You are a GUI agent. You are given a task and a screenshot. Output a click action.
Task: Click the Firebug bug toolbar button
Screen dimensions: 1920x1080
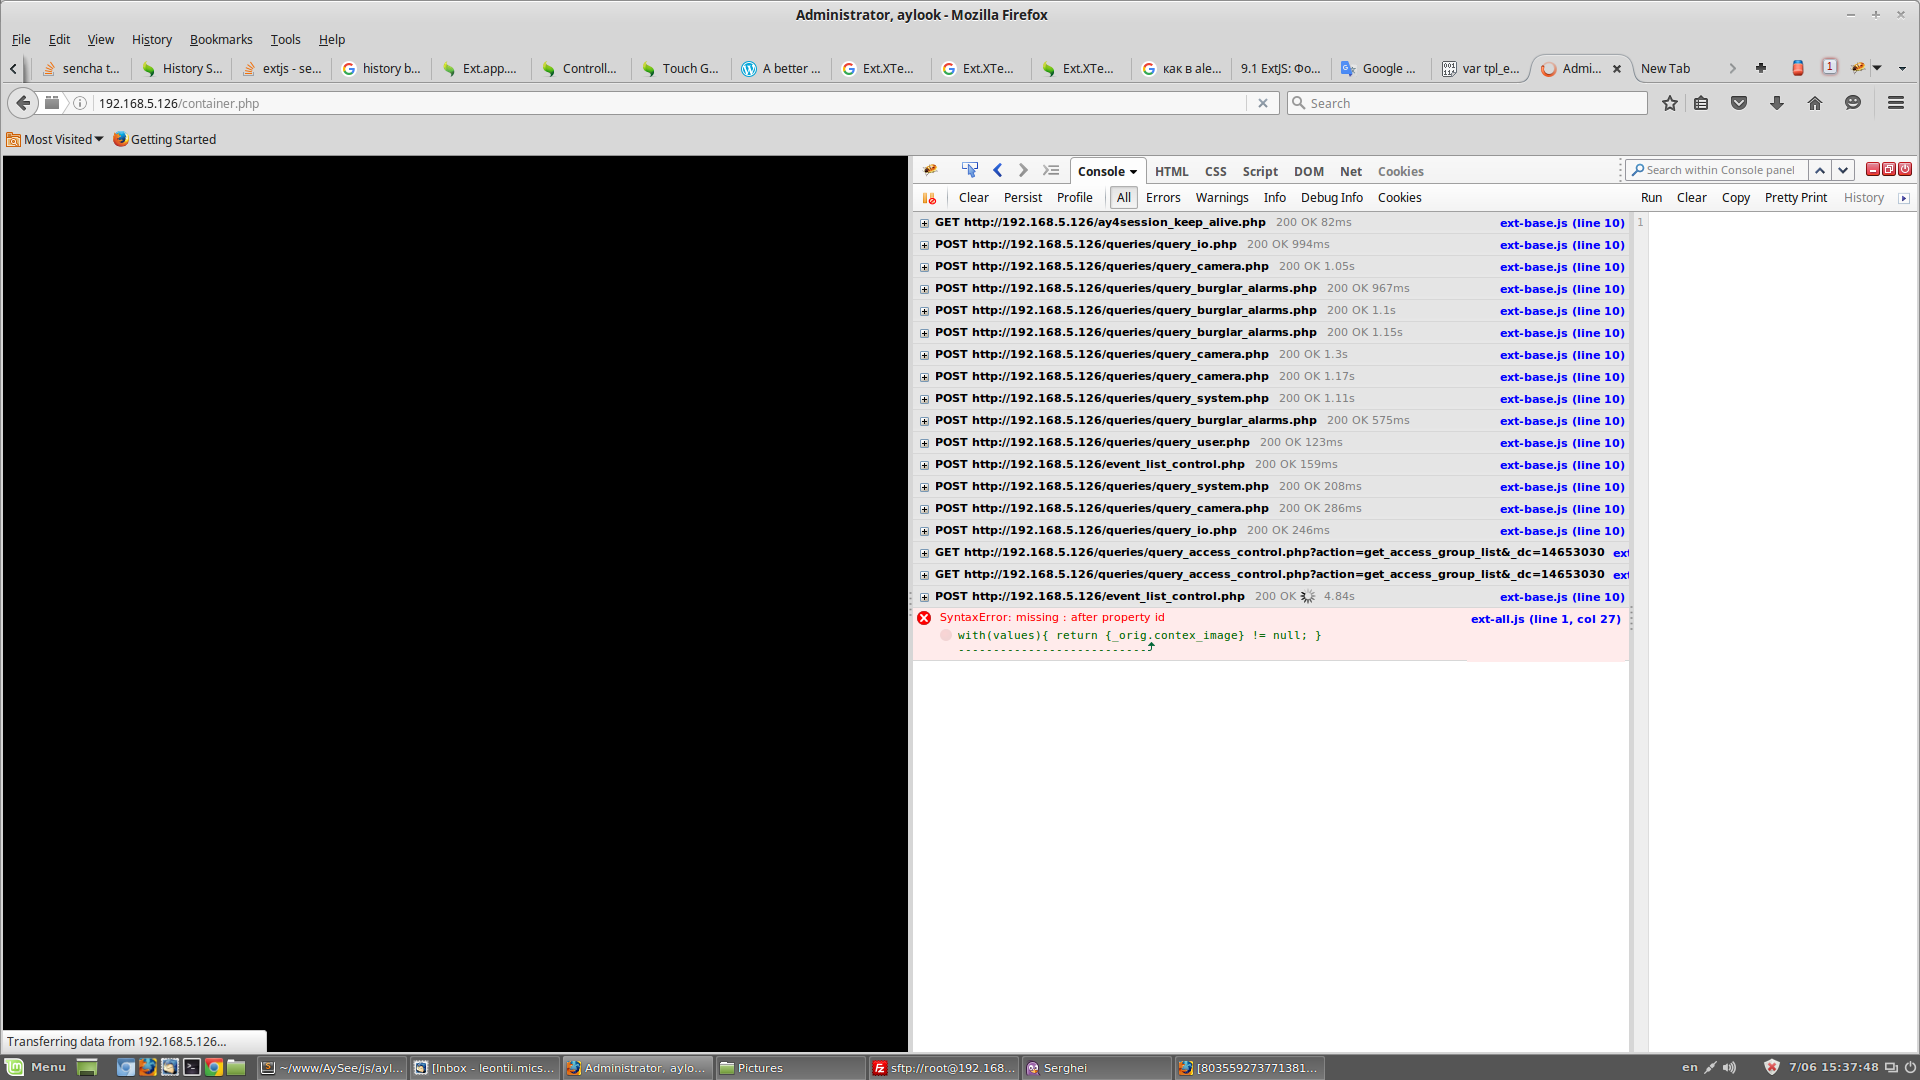click(1858, 68)
